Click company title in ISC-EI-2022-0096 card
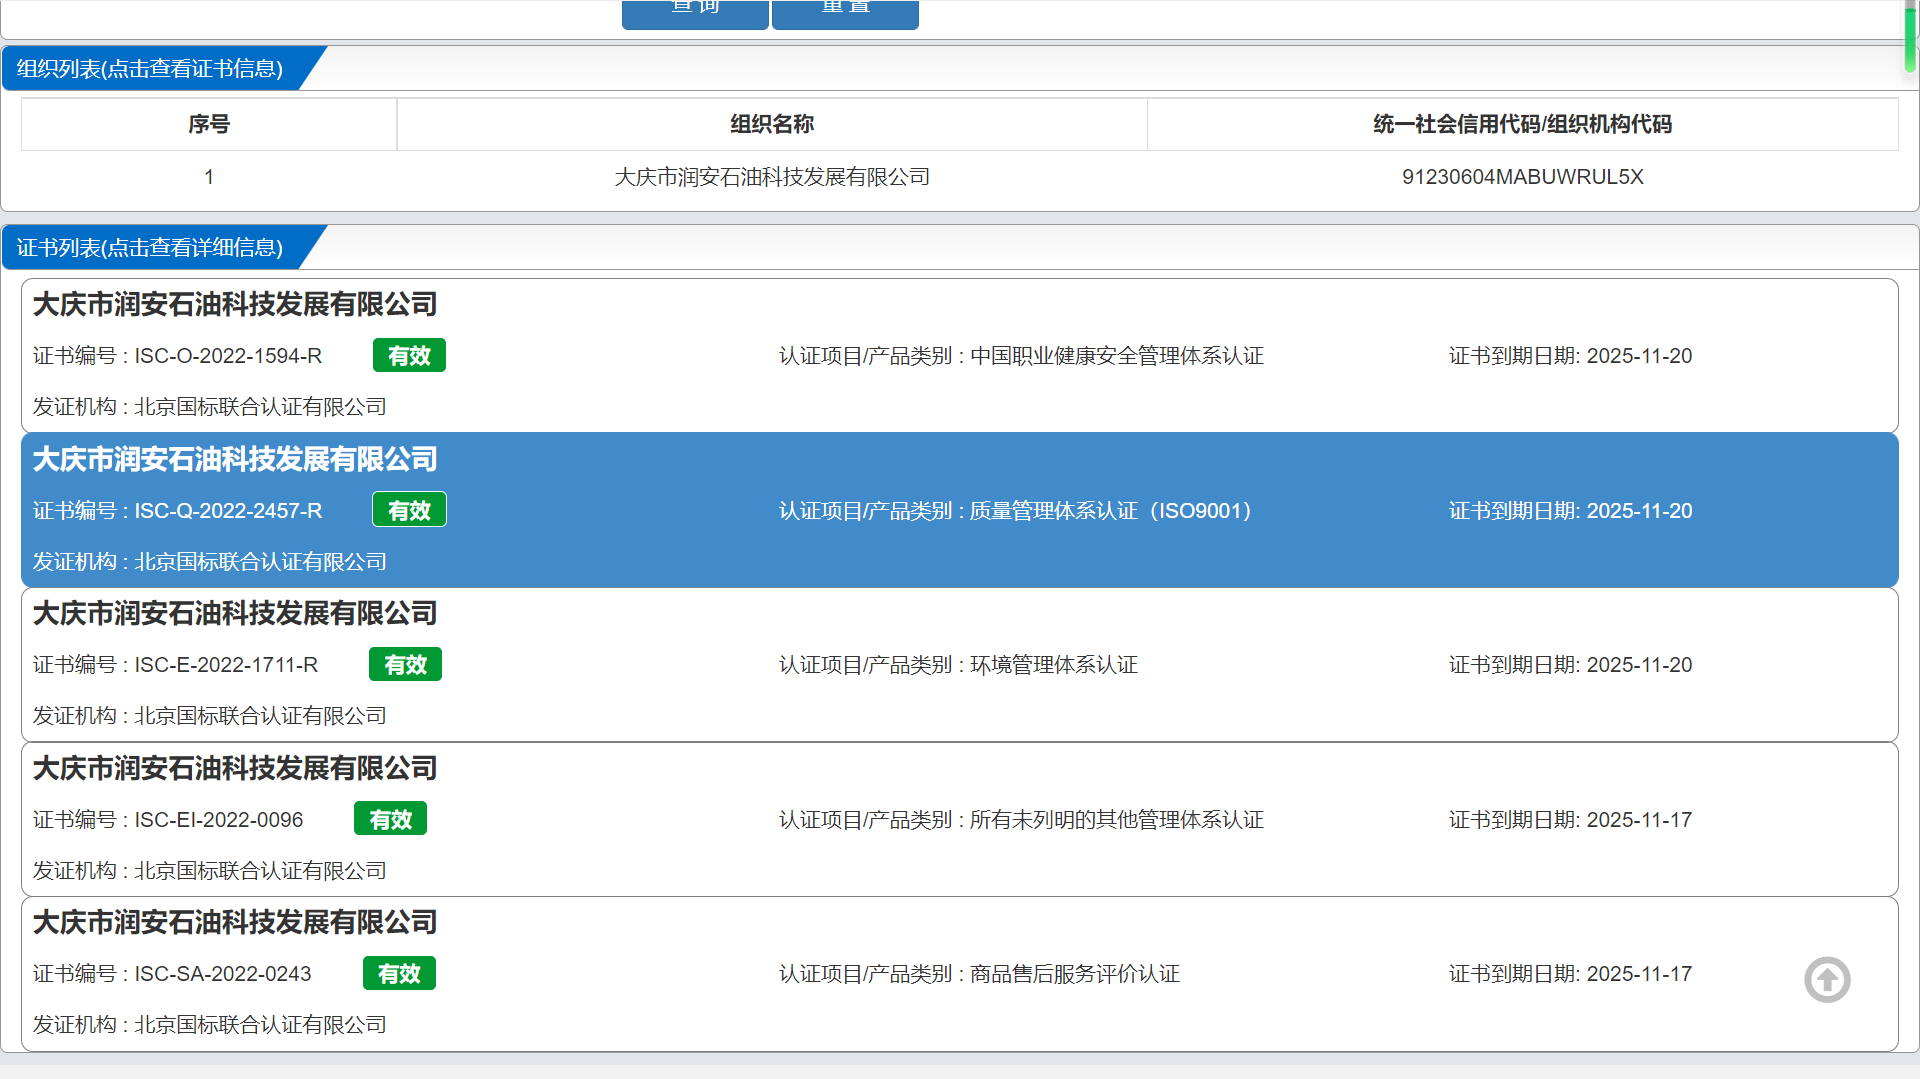1920x1079 pixels. [235, 768]
